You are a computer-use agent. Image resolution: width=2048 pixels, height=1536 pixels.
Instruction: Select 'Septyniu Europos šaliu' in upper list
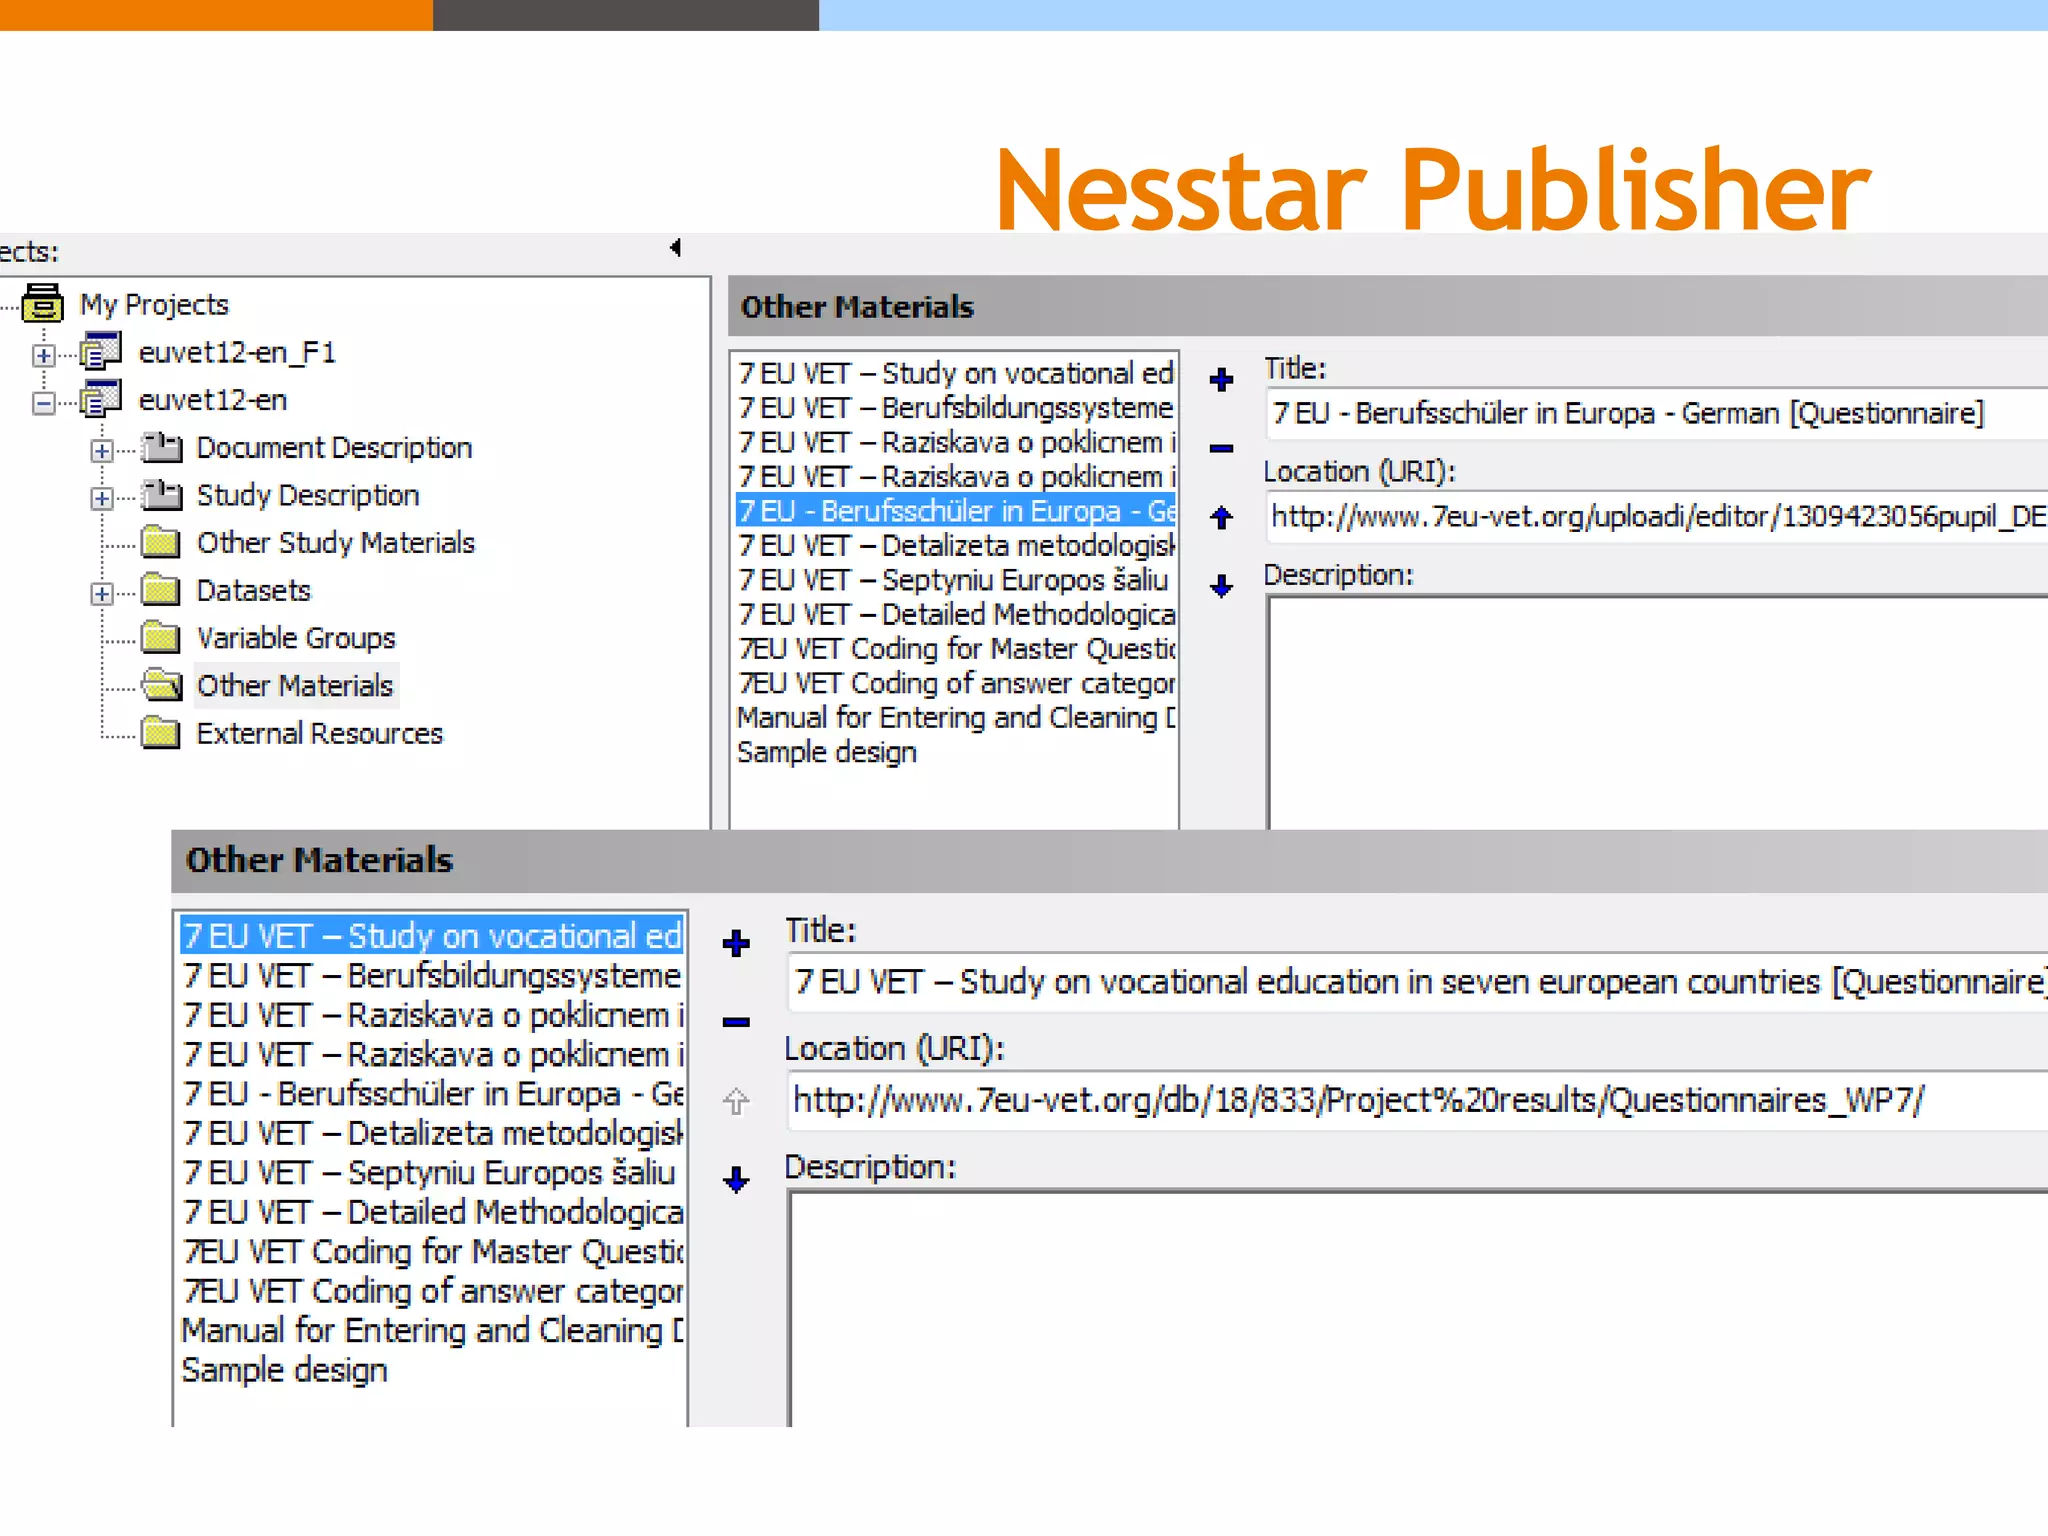pos(956,580)
